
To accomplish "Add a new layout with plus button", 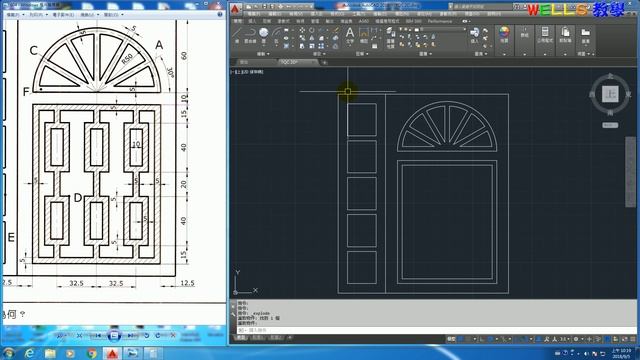I will click(290, 338).
